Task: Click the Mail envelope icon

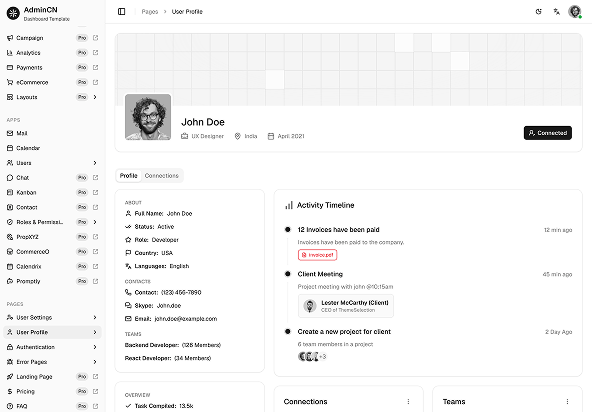Action: click(x=10, y=133)
